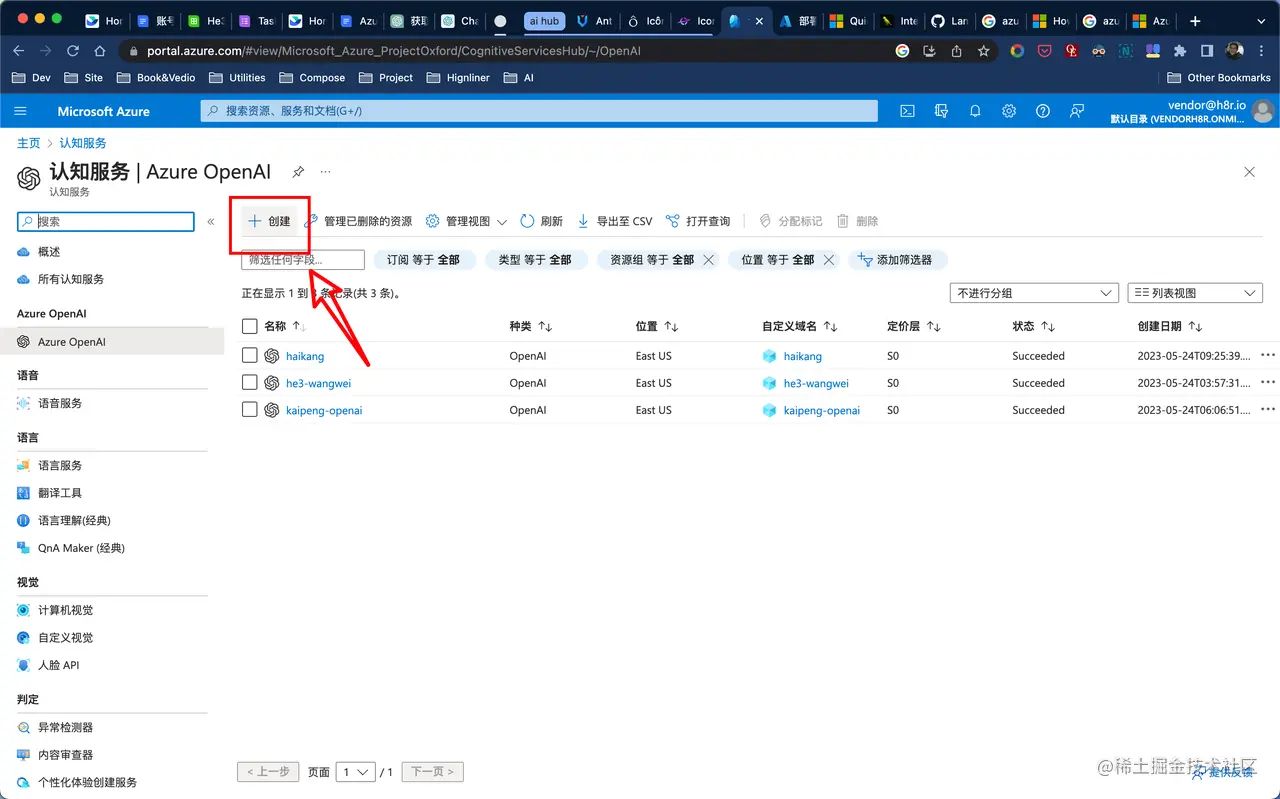Toggle the select-all checkbox in header
Viewport: 1280px width, 799px height.
coord(250,326)
